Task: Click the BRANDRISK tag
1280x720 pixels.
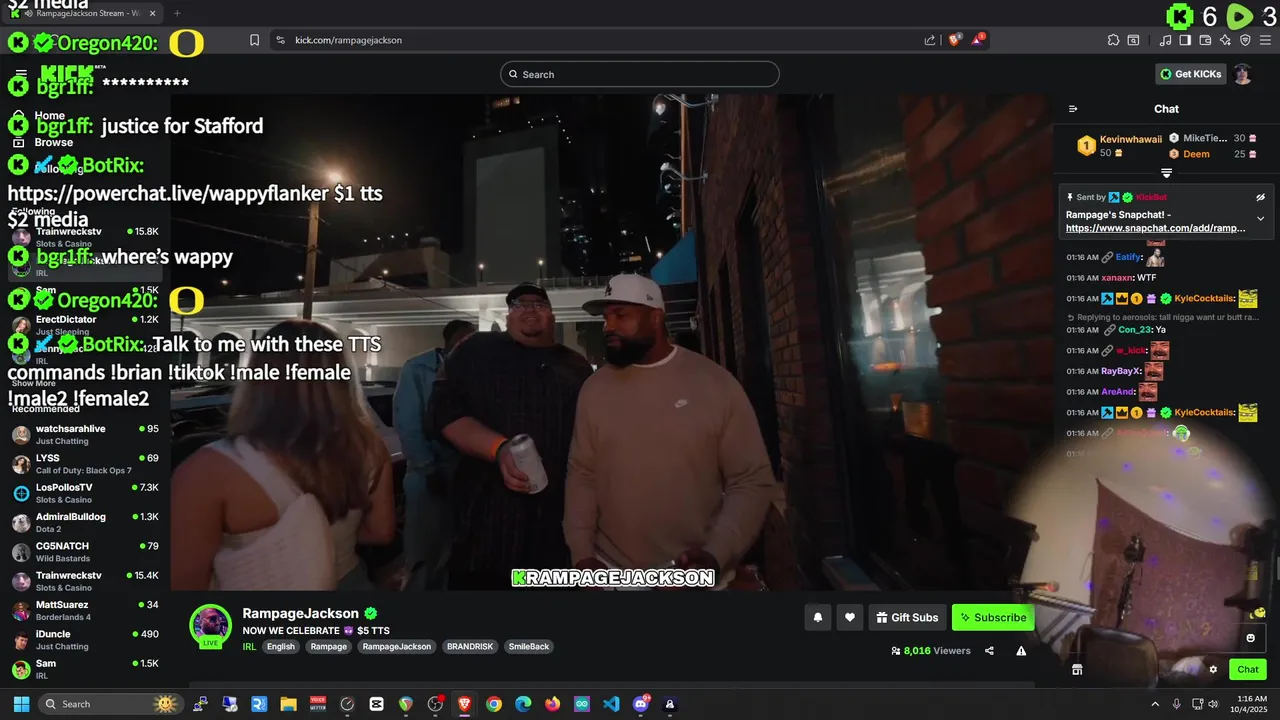Action: click(469, 647)
